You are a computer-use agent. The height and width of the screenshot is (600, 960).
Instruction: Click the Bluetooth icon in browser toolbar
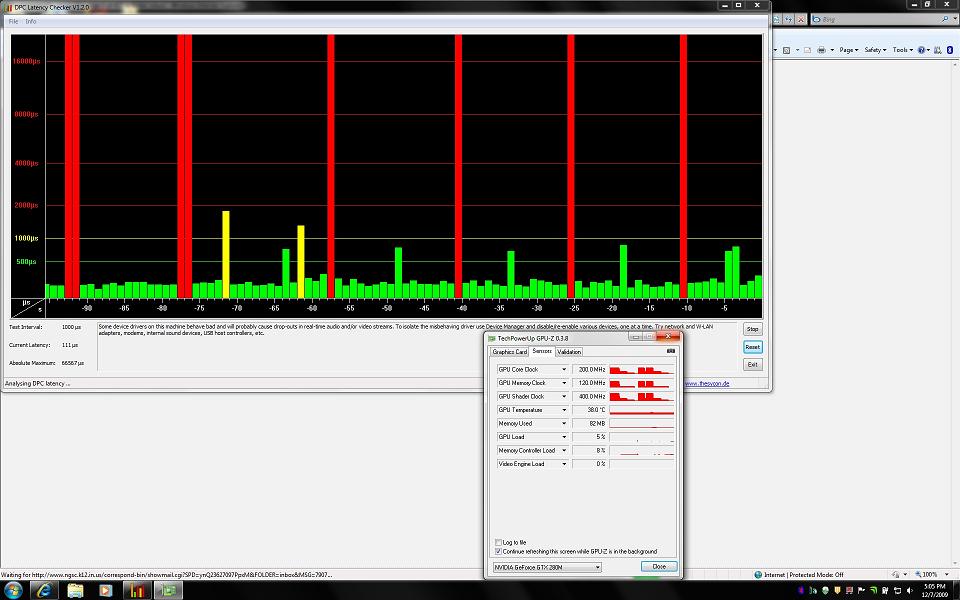[x=950, y=50]
